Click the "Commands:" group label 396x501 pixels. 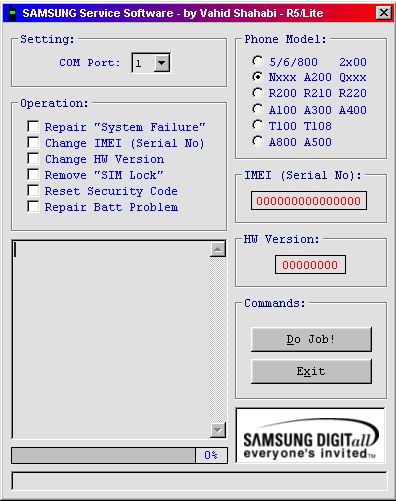coord(275,303)
